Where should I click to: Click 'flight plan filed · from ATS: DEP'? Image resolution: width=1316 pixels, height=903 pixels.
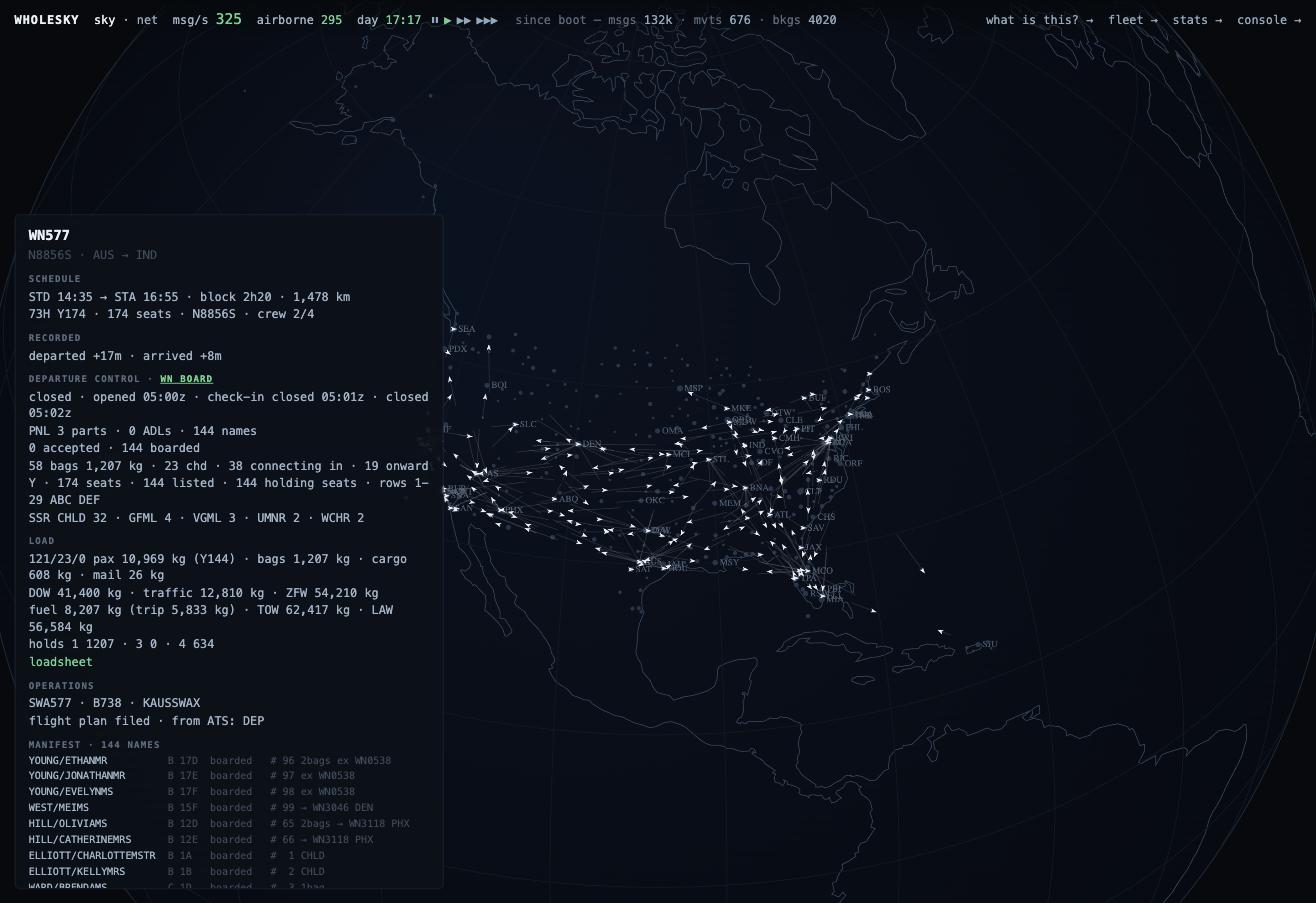[146, 721]
